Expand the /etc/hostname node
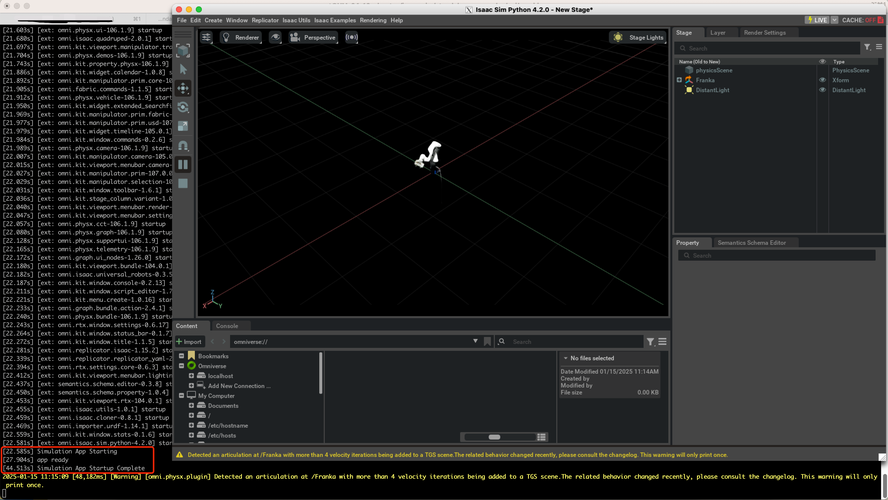 click(x=191, y=425)
